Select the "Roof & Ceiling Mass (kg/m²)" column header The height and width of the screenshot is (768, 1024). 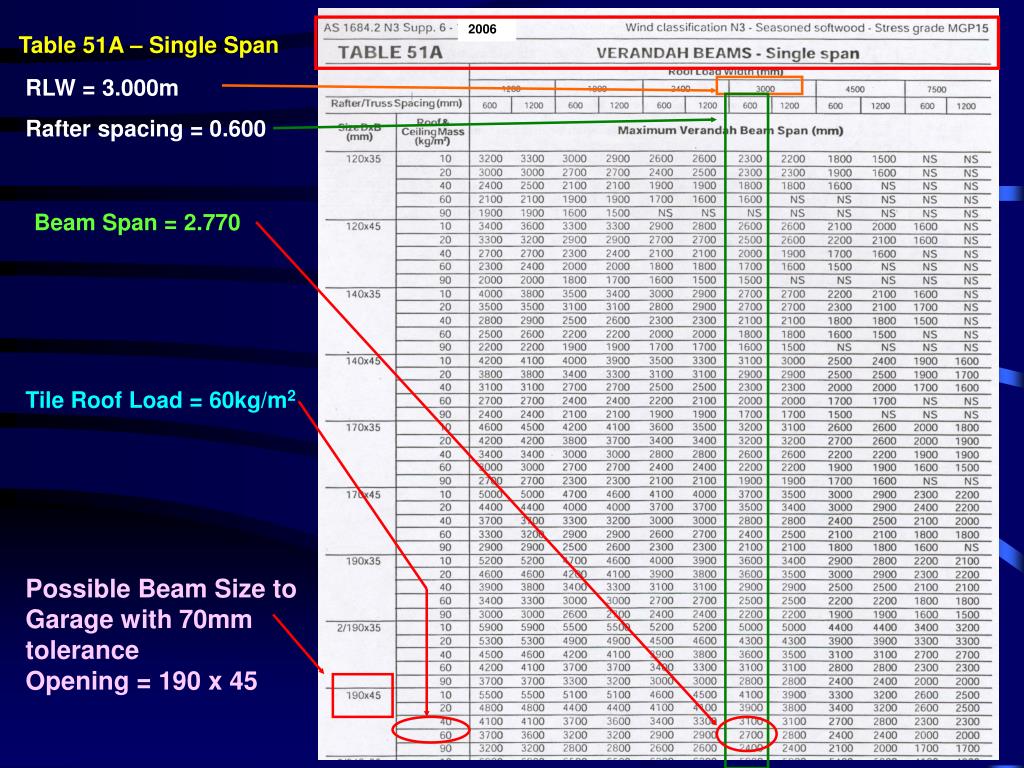432,131
